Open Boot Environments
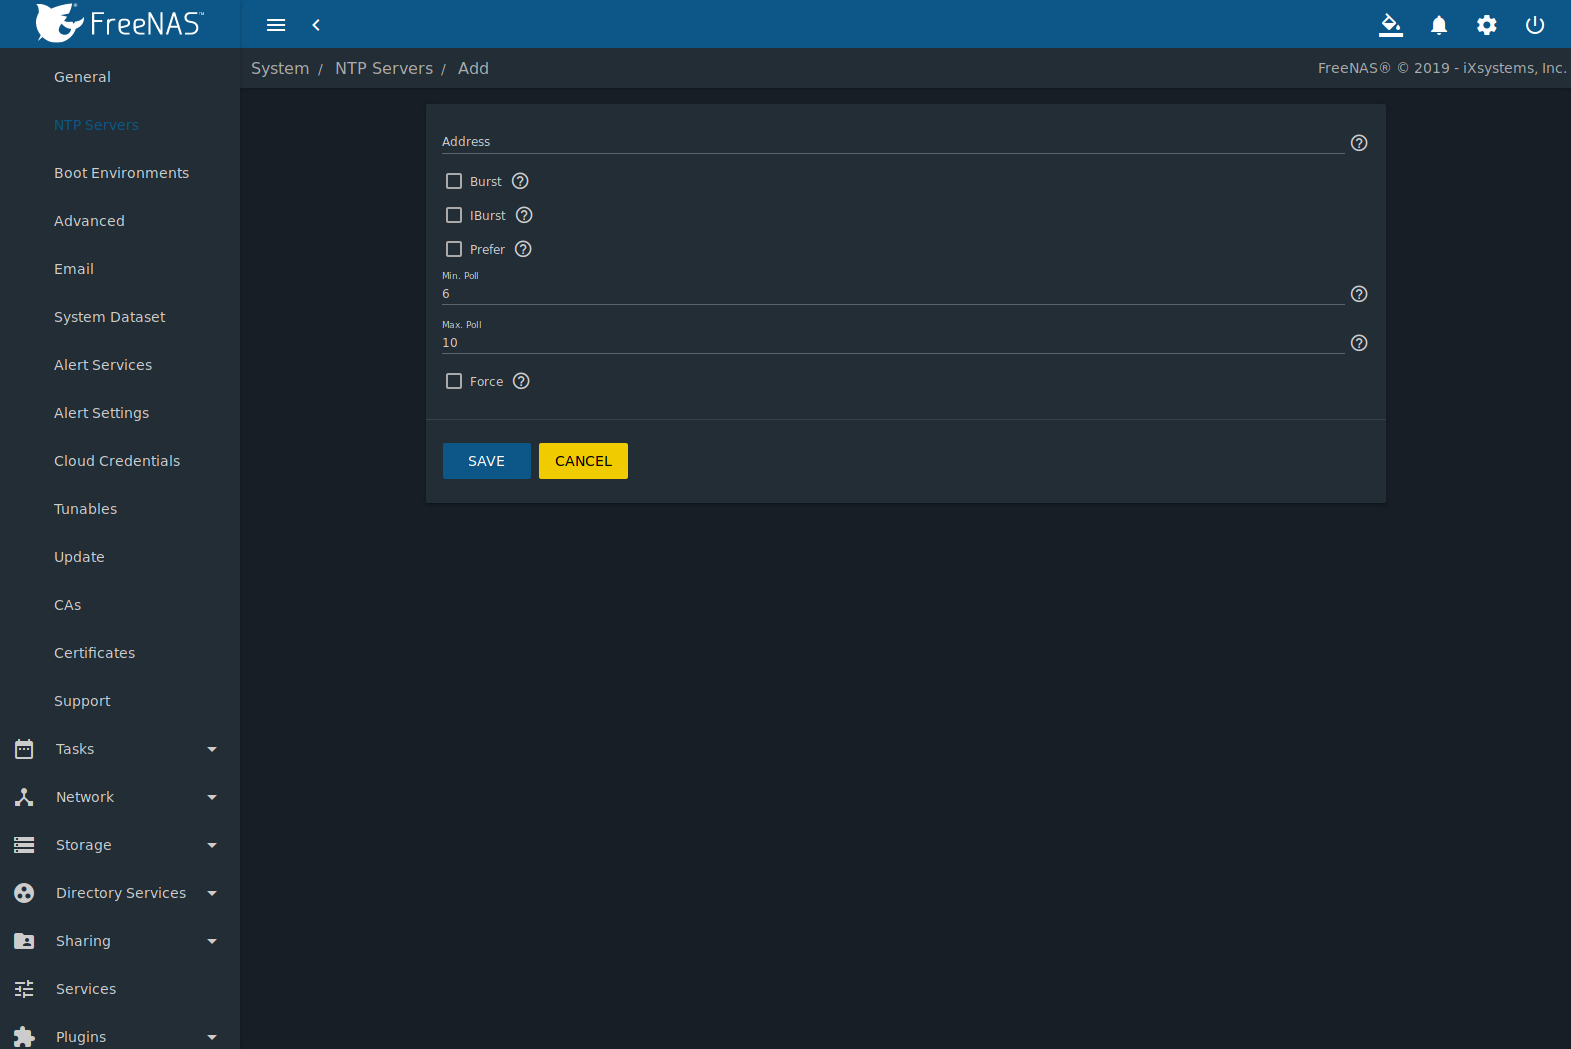The image size is (1571, 1049). pyautogui.click(x=121, y=173)
